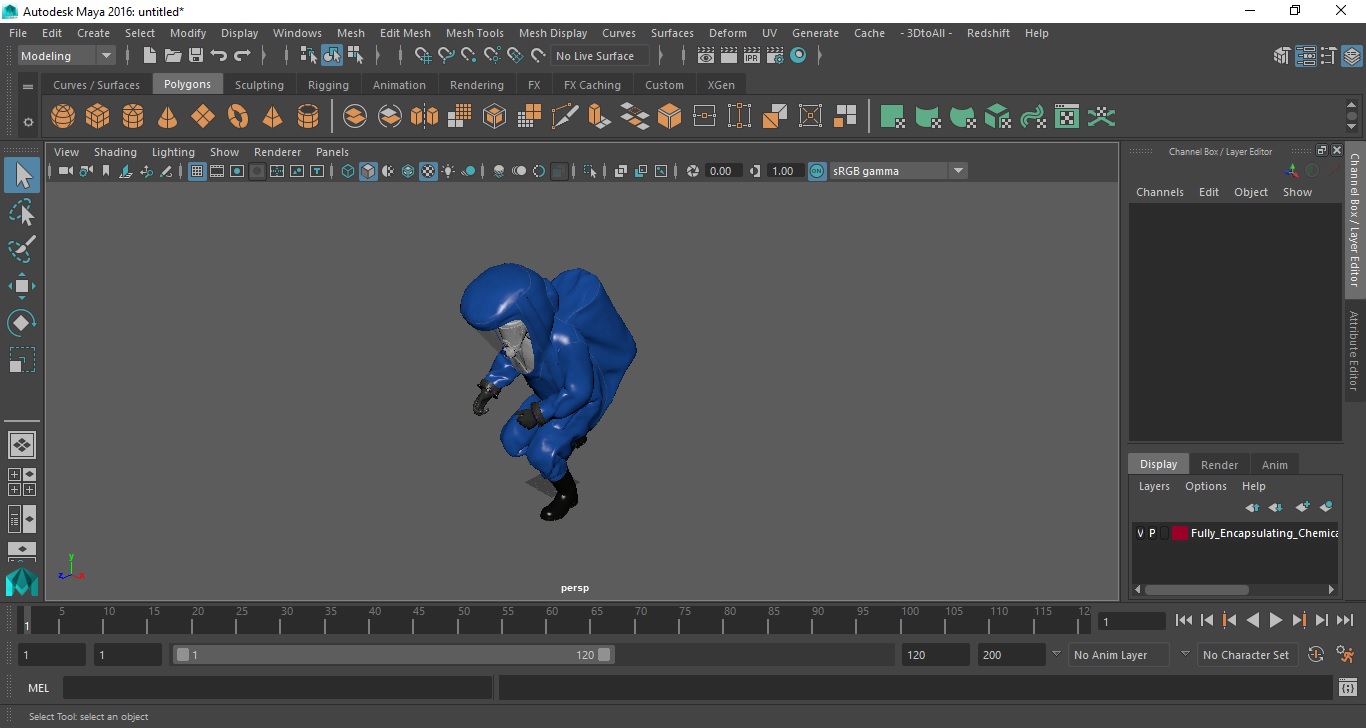Create a polygon pyramid from the shelf
Screen dimensions: 1366x728
(x=272, y=117)
